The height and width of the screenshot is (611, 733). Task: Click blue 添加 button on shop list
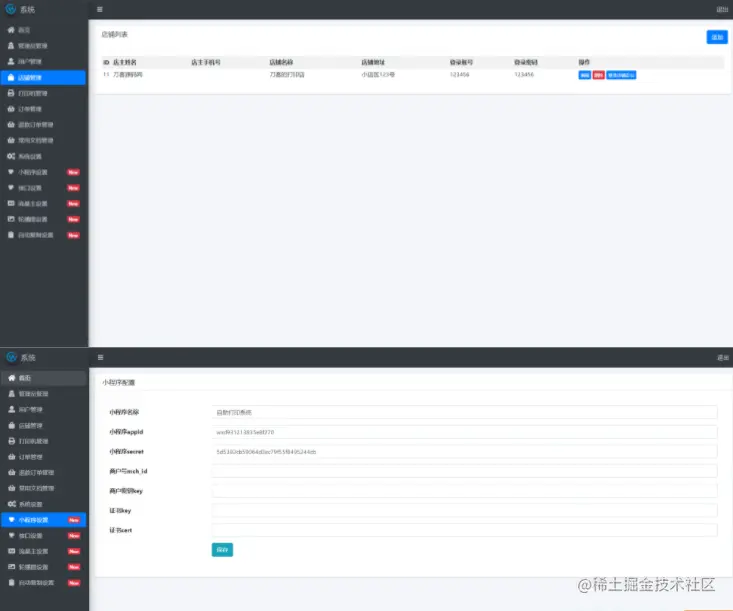pyautogui.click(x=717, y=37)
